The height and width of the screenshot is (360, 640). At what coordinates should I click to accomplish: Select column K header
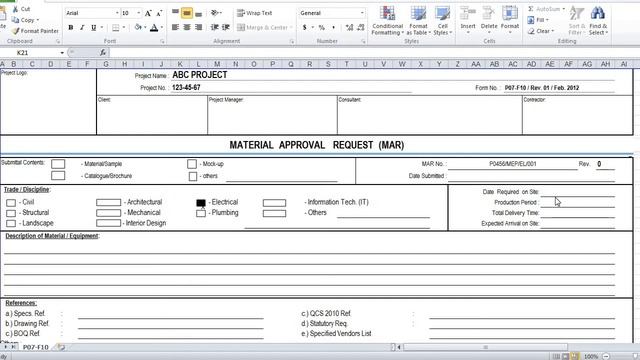180,64
